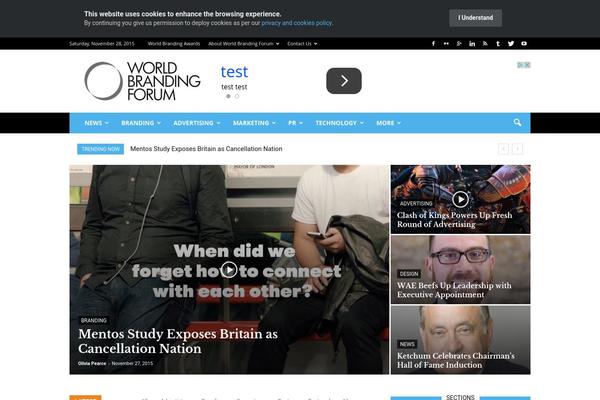Open the RSS feed icon
Viewport: 600px width, 400px height.
click(x=485, y=44)
